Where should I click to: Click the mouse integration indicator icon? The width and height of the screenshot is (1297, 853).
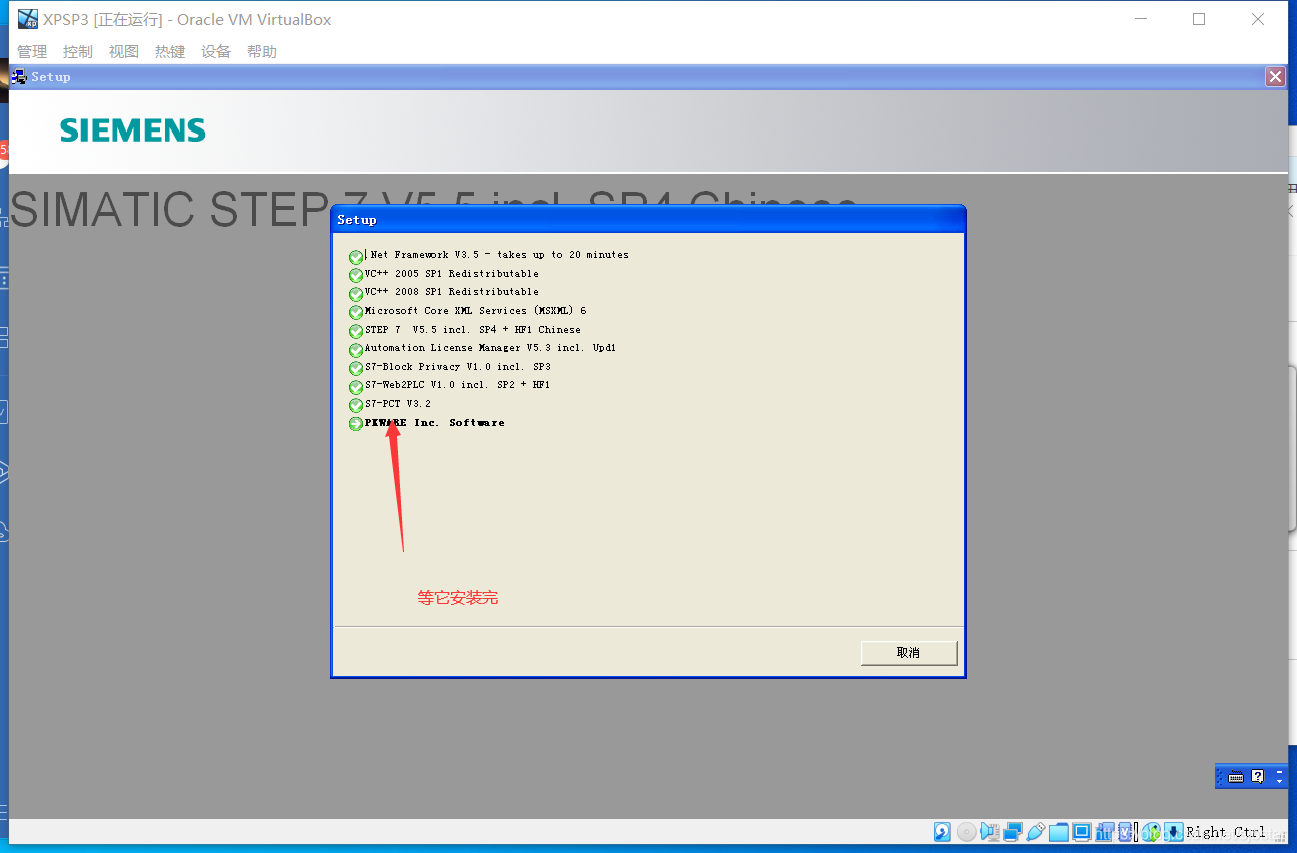[1151, 832]
